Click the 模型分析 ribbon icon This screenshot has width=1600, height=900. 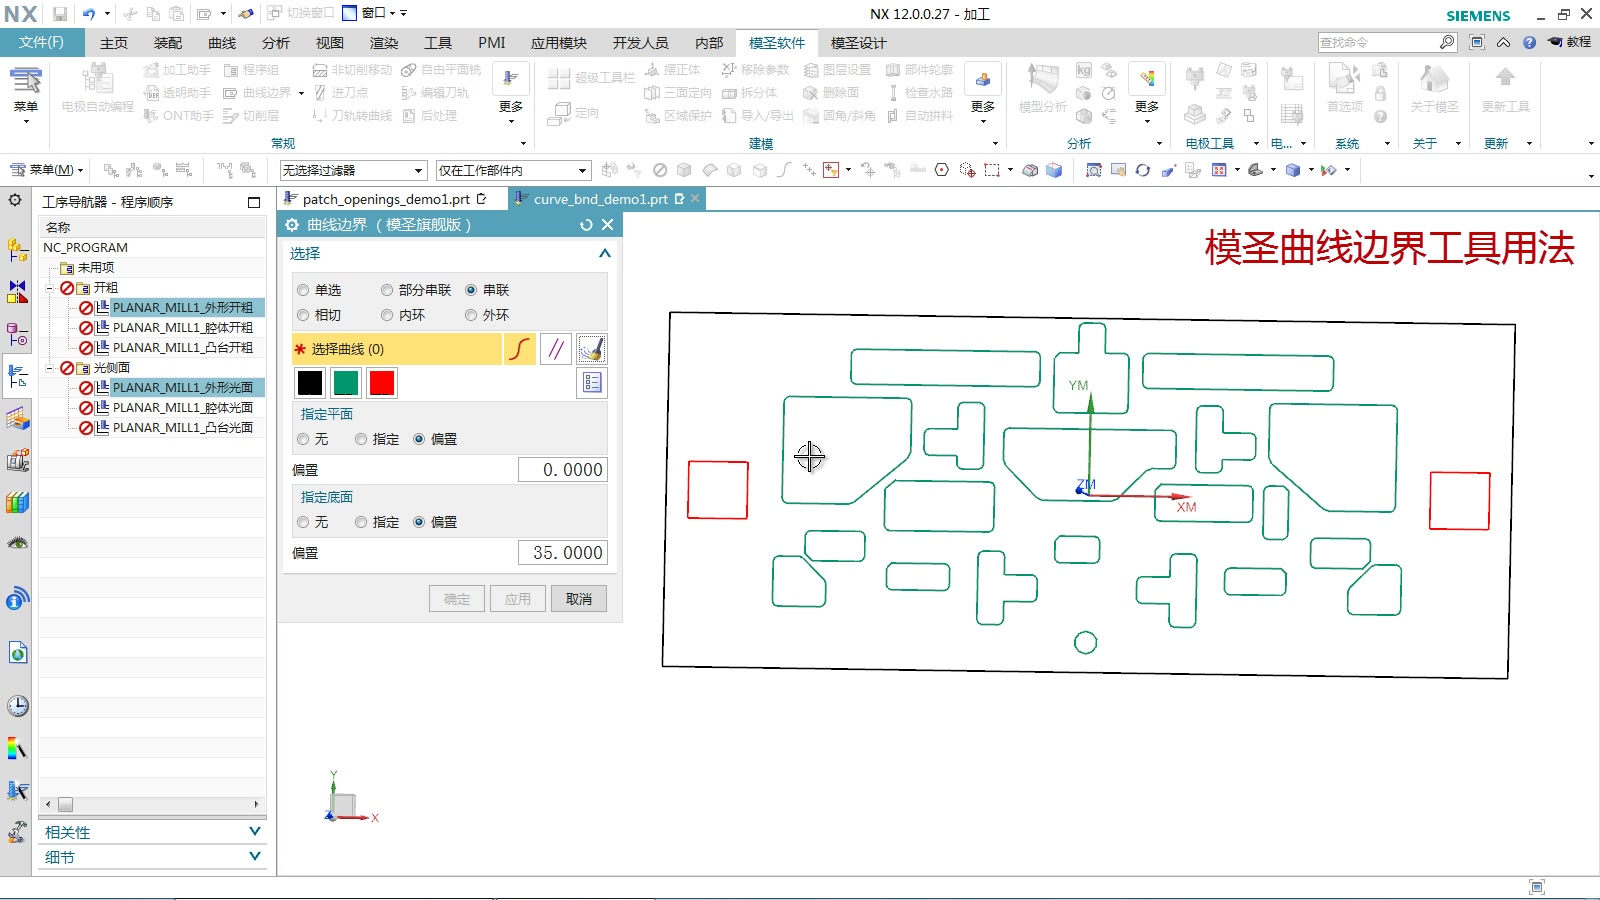(1042, 88)
